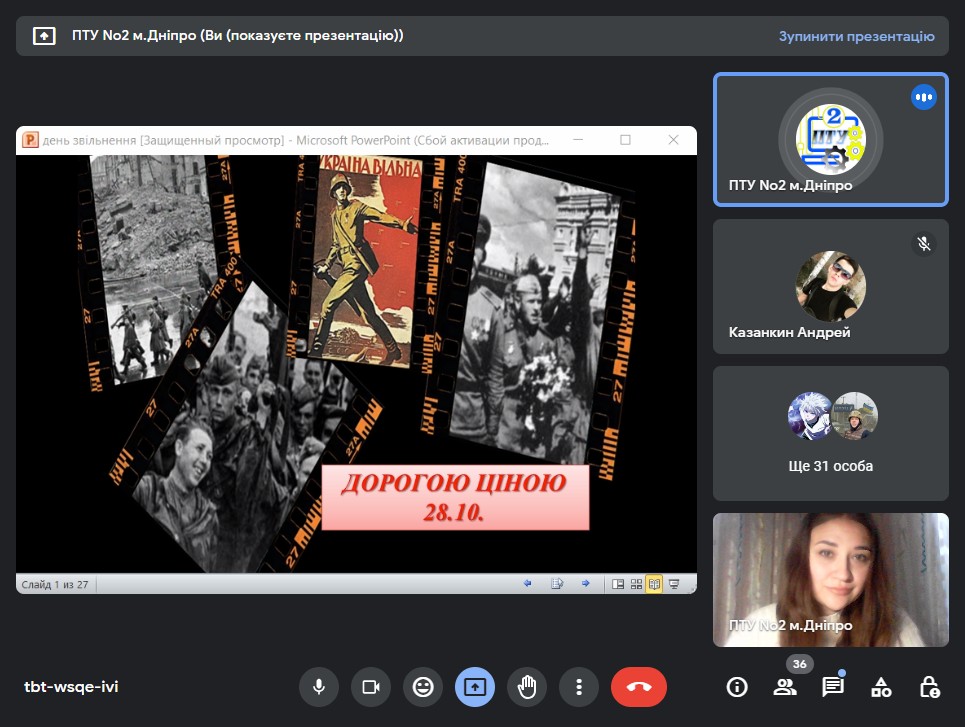
Task: Open host controls lock icon
Action: [x=929, y=687]
